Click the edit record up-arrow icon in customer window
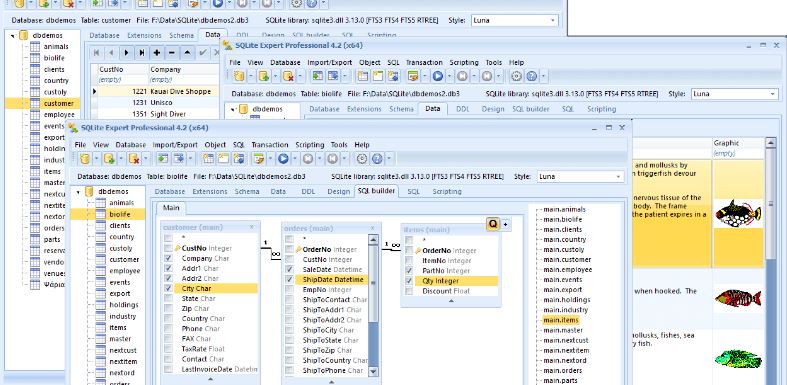787x385 pixels. point(187,52)
